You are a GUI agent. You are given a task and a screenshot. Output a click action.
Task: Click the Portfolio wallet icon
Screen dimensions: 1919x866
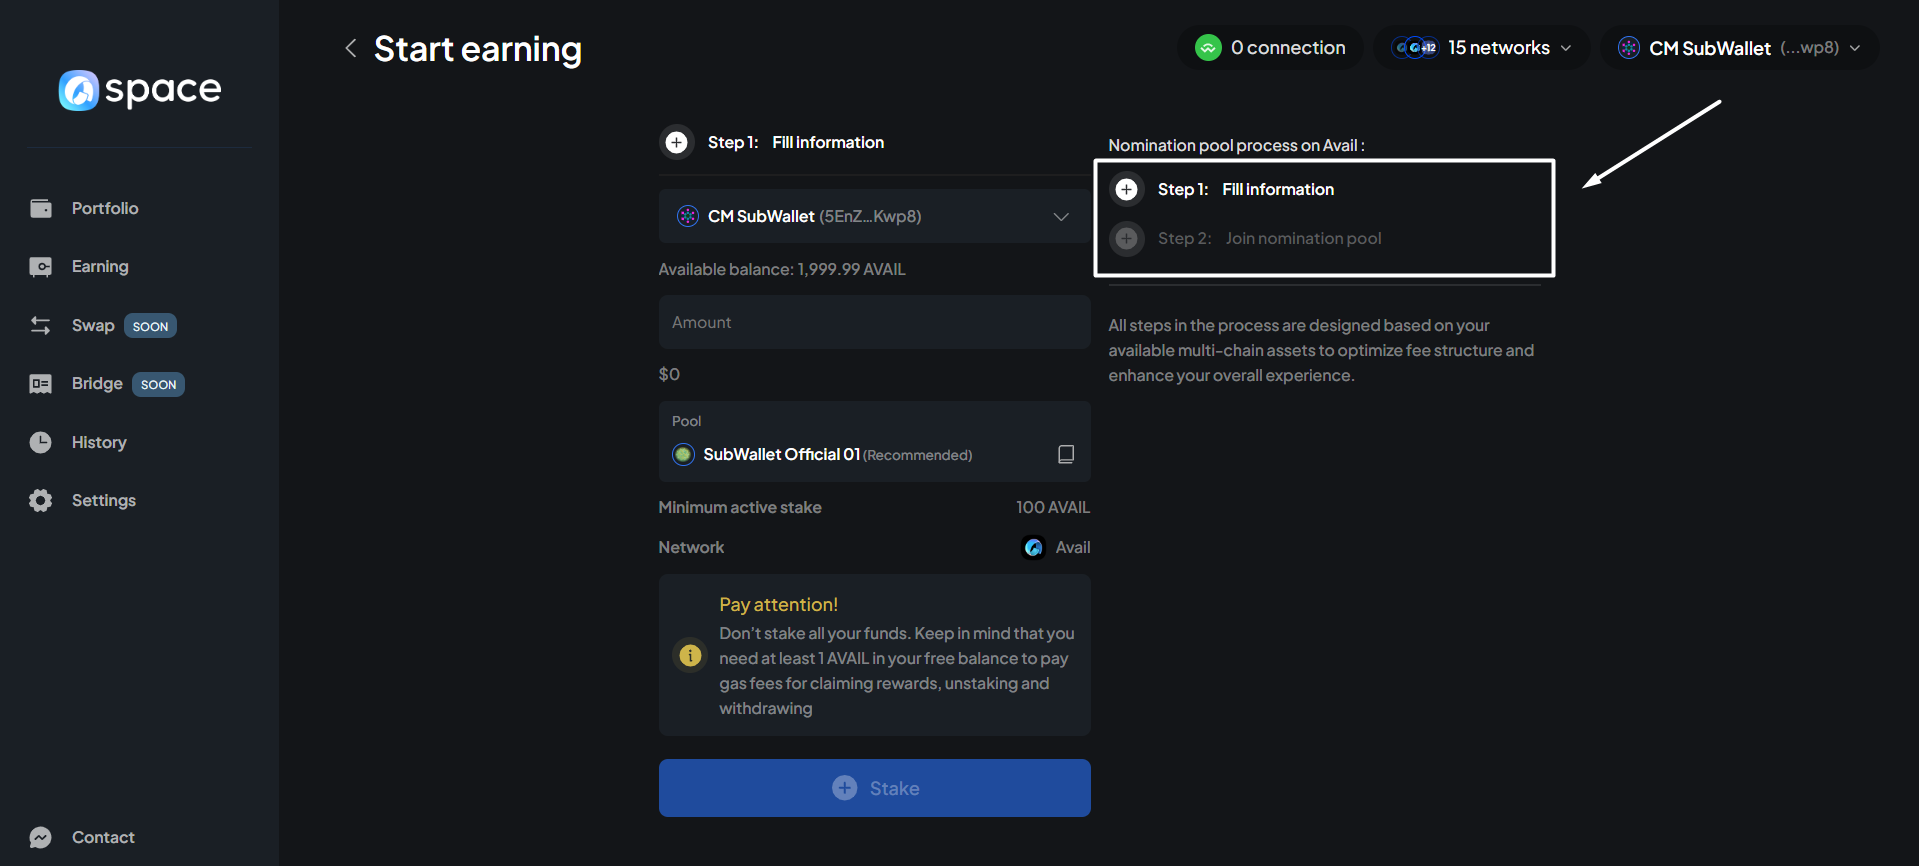pyautogui.click(x=41, y=208)
